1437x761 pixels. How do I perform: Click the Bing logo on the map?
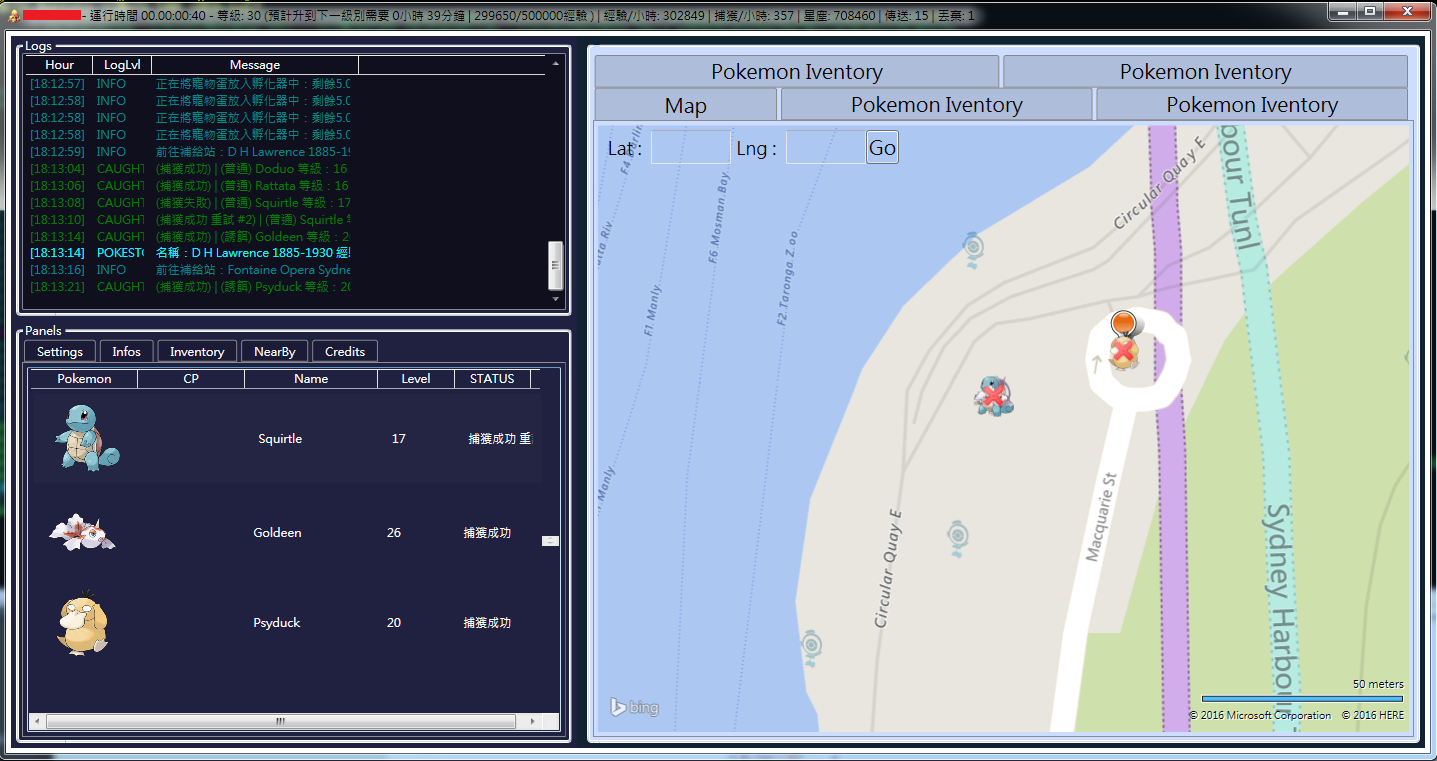tap(634, 708)
